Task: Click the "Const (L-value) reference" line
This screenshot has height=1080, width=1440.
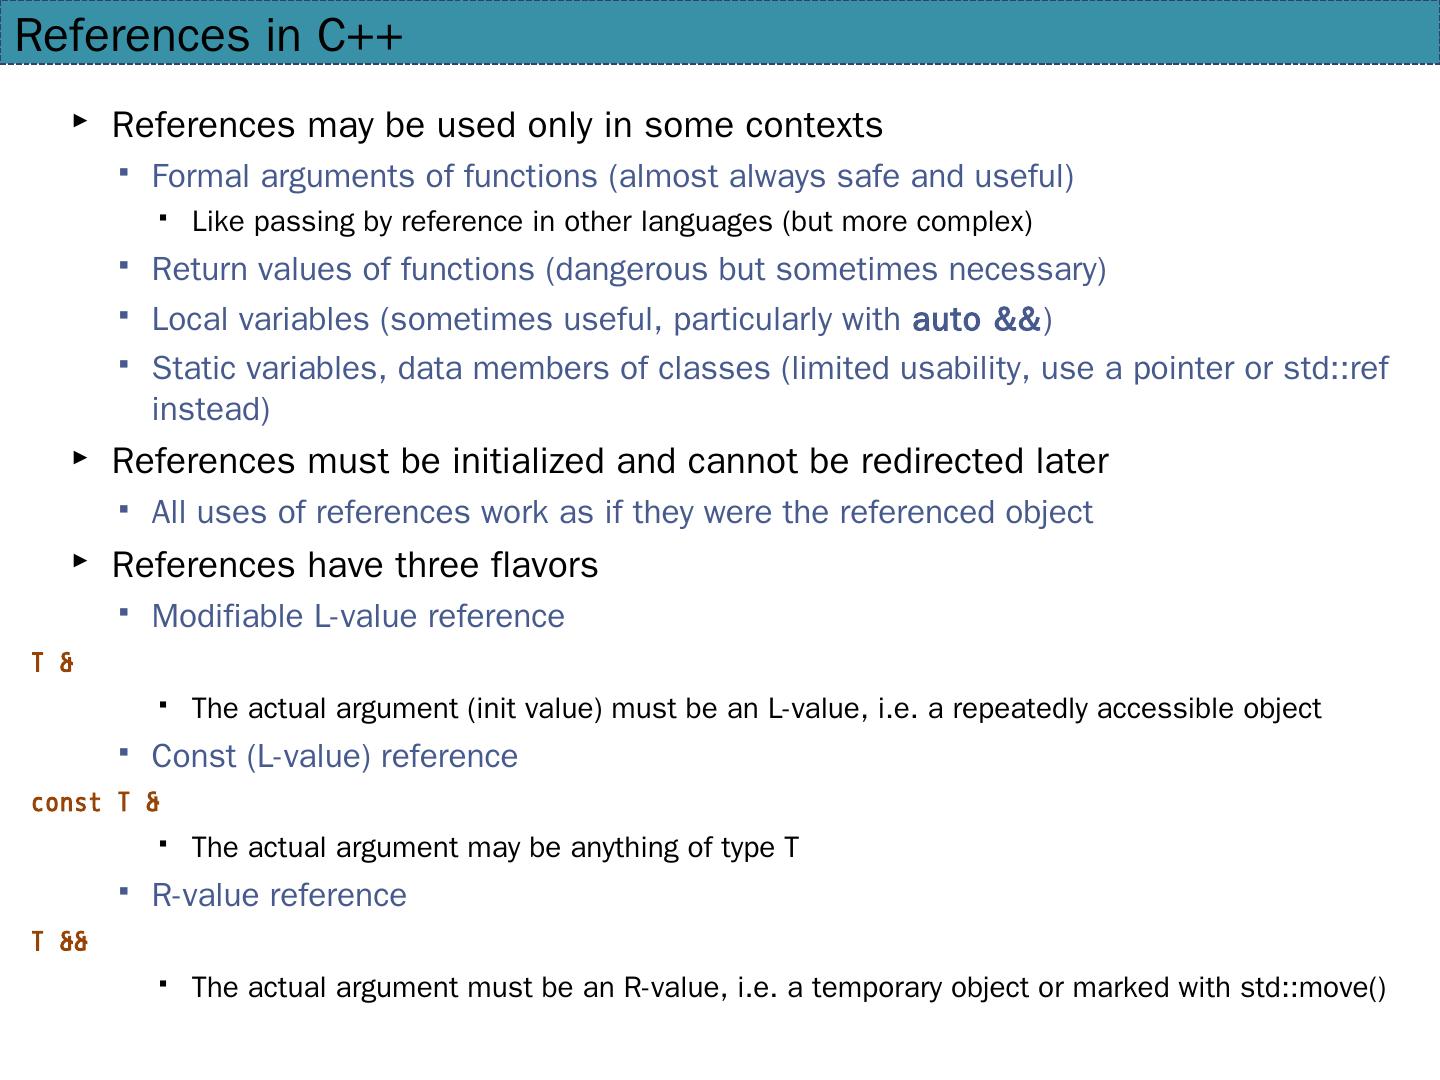Action: click(x=334, y=757)
